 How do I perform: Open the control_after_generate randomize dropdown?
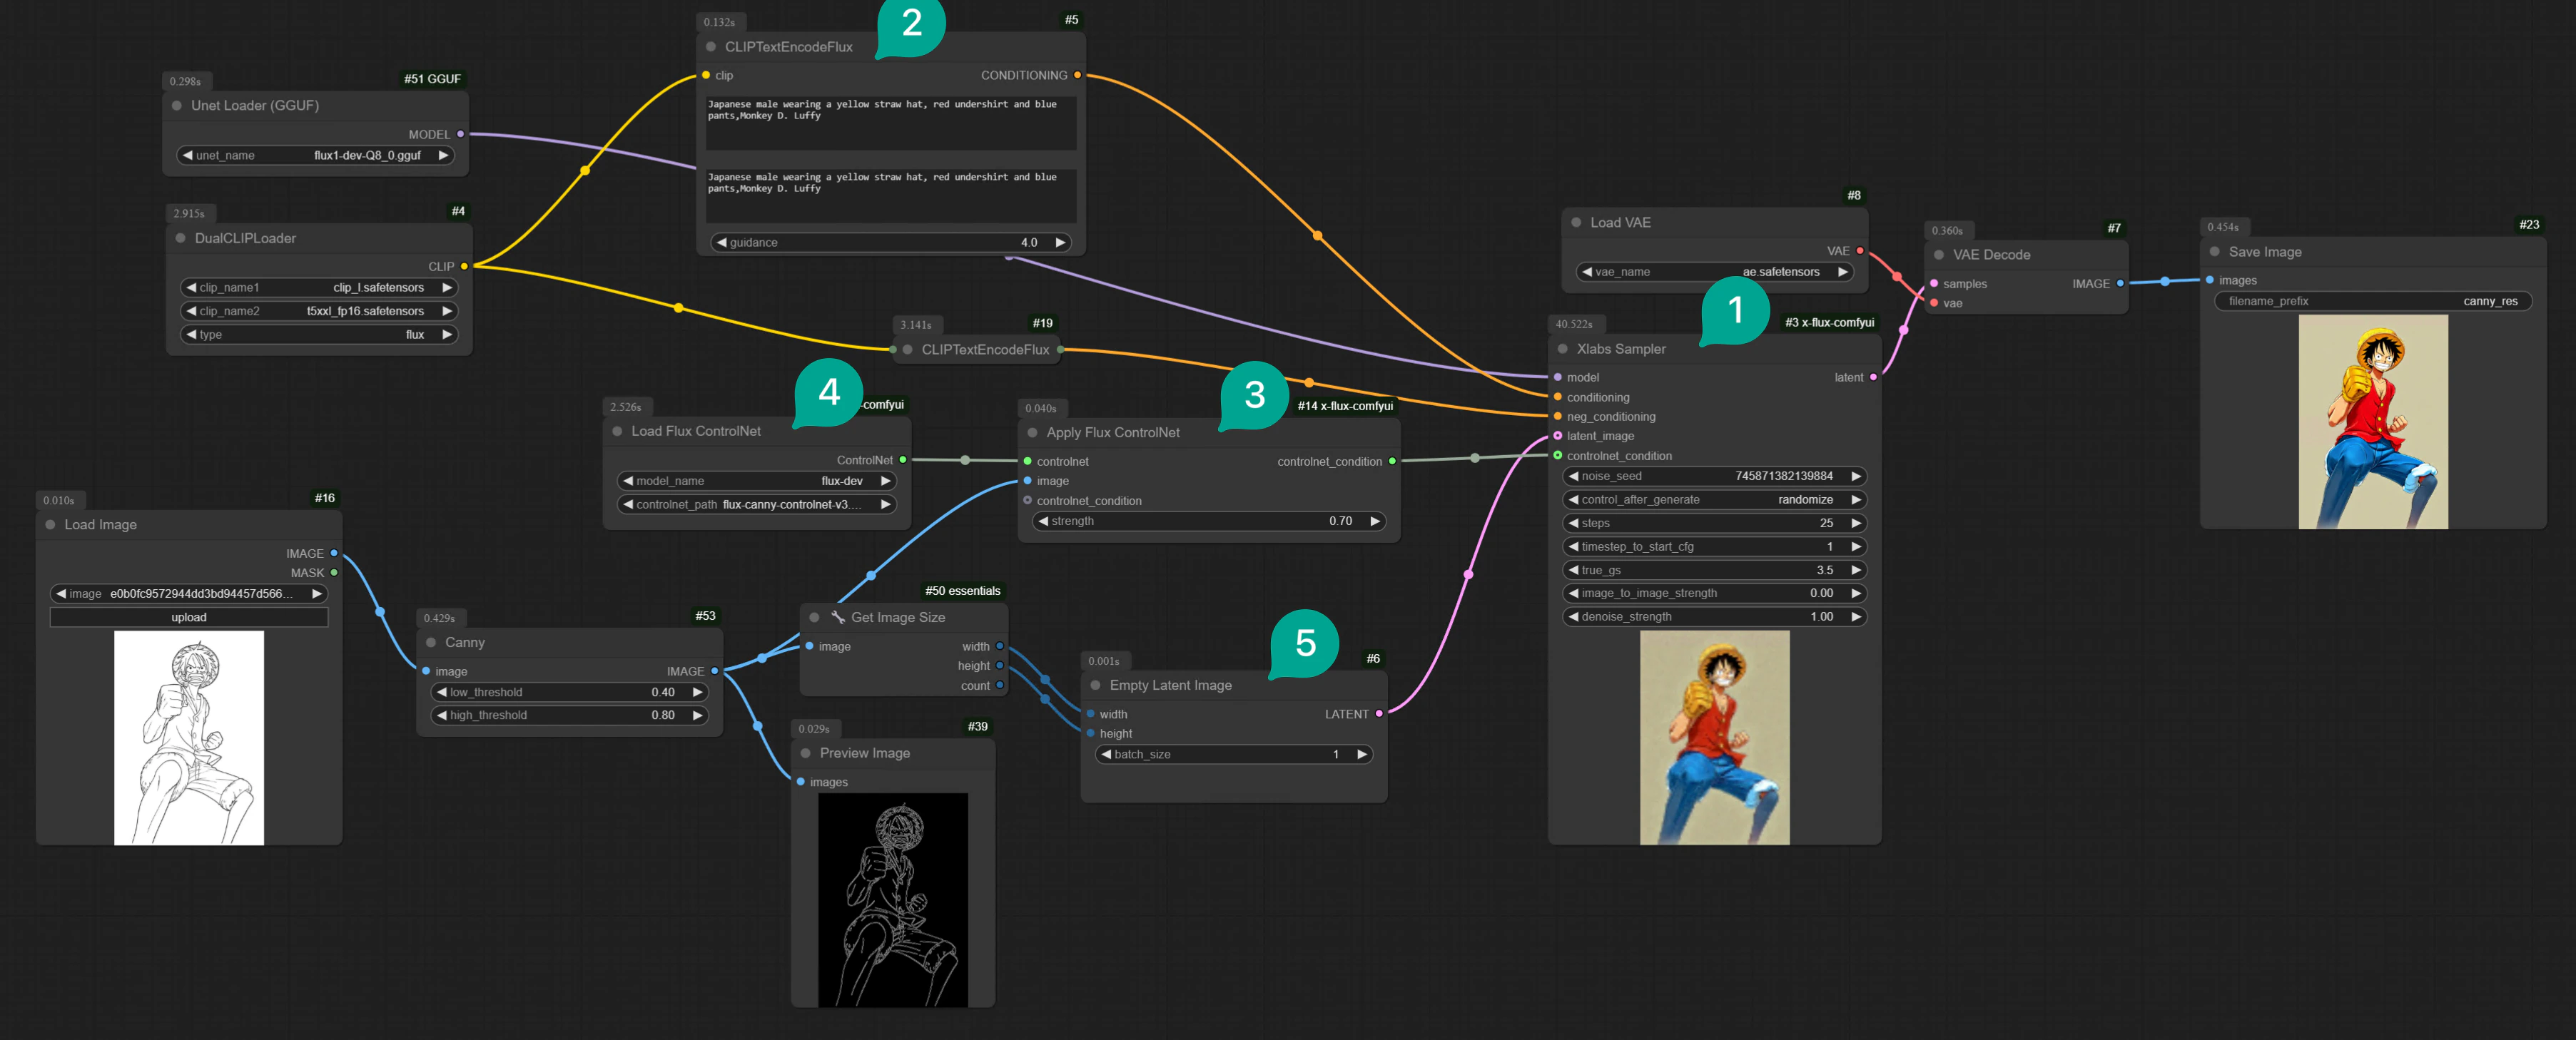tap(1714, 499)
